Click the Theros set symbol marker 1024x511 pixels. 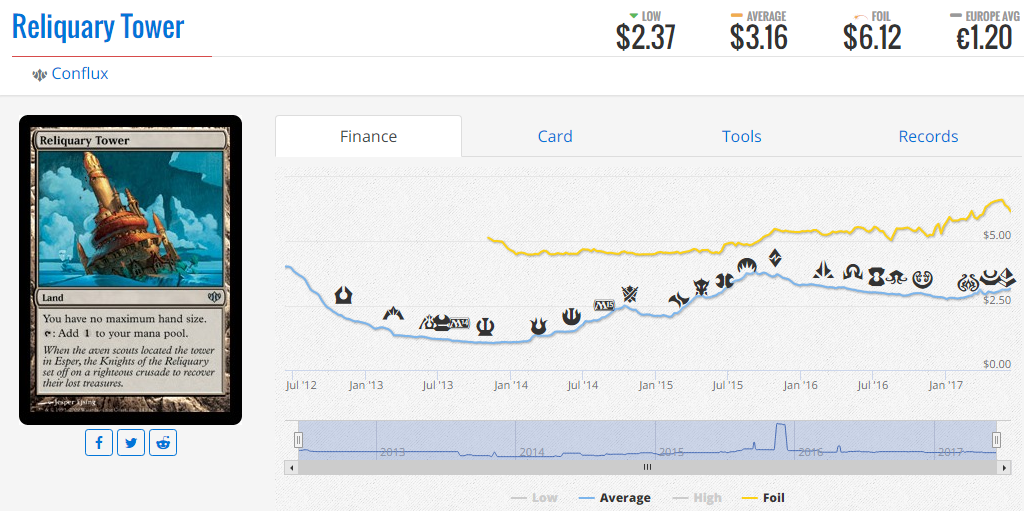tap(485, 326)
